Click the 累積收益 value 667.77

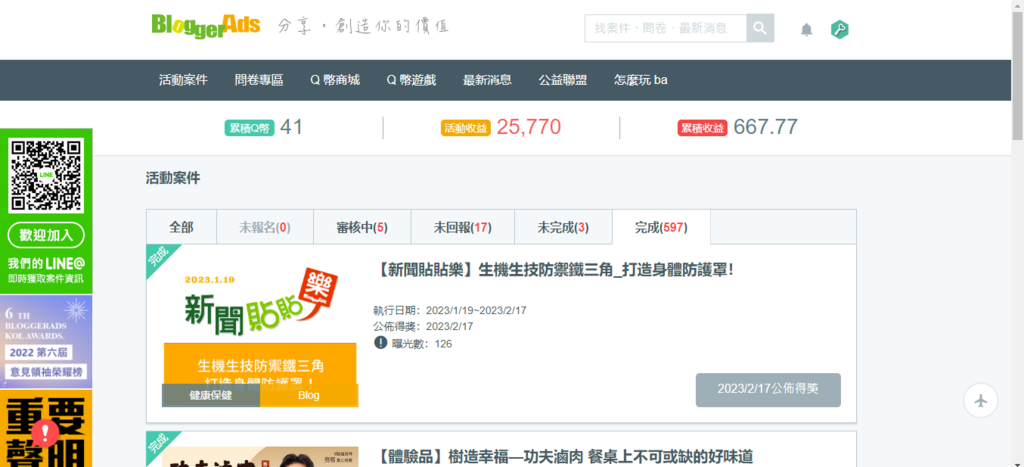(x=765, y=127)
